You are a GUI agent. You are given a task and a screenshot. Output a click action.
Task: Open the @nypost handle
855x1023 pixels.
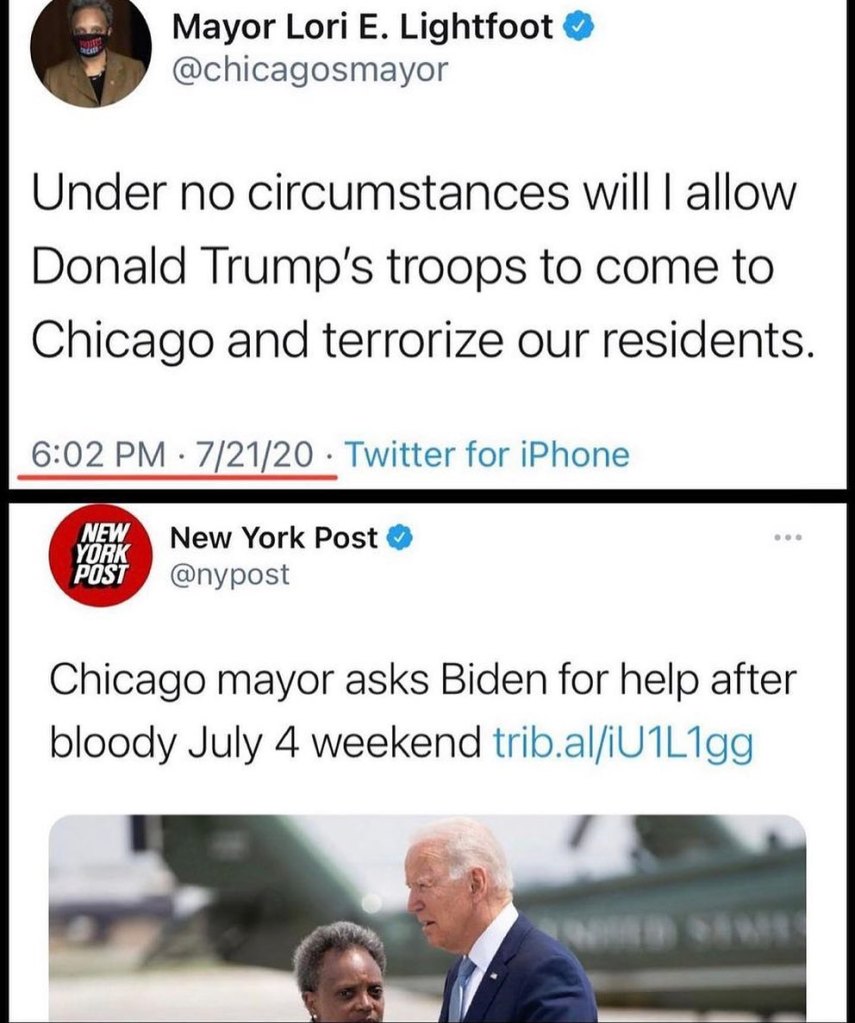coord(229,575)
